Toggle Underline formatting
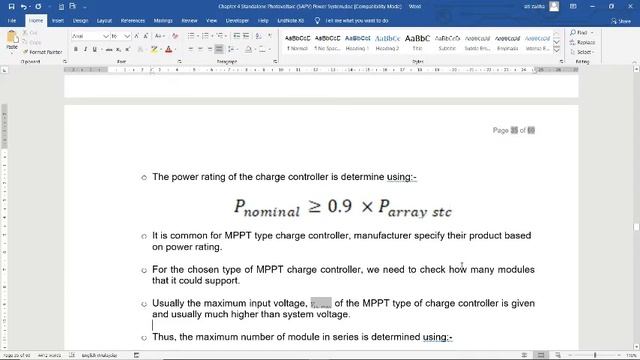This screenshot has width=640, height=360. point(95,49)
